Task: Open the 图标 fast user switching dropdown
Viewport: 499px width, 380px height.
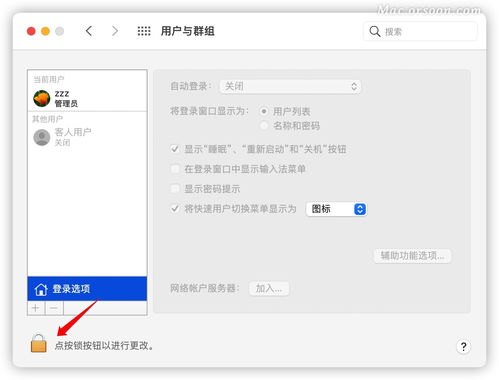Action: [x=336, y=209]
